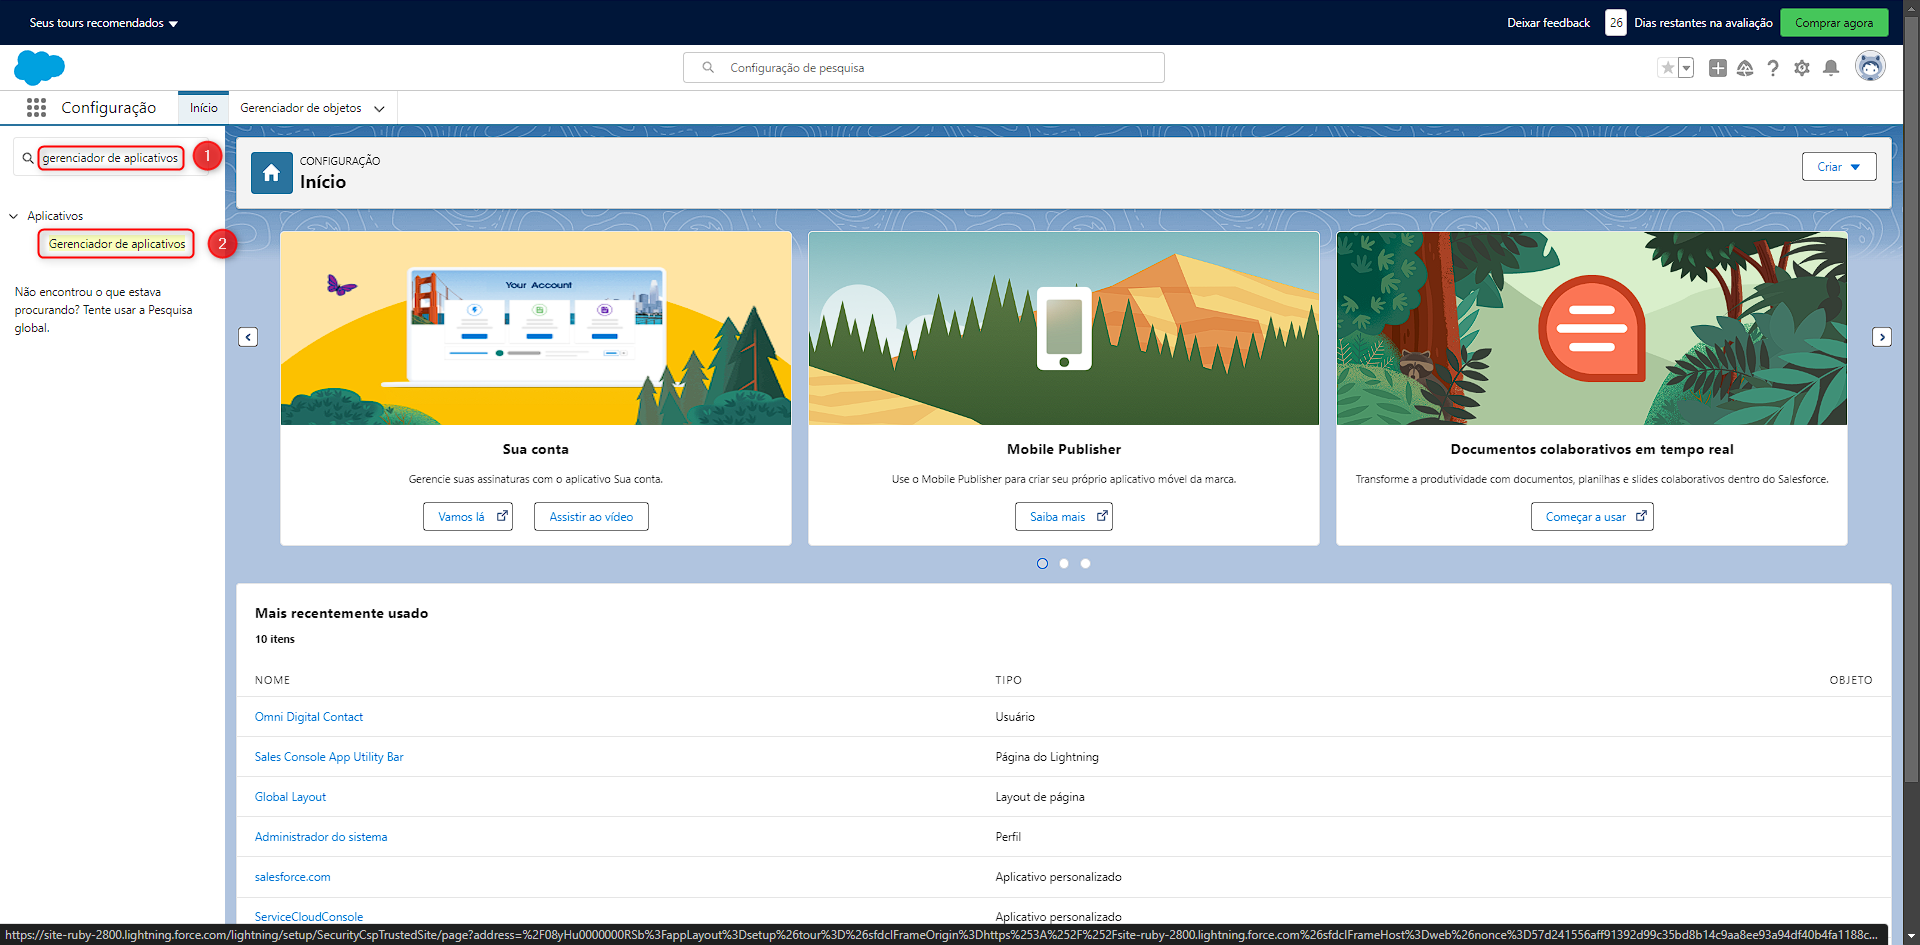
Task: Open Sales Console App Utility Bar link
Action: 329,757
